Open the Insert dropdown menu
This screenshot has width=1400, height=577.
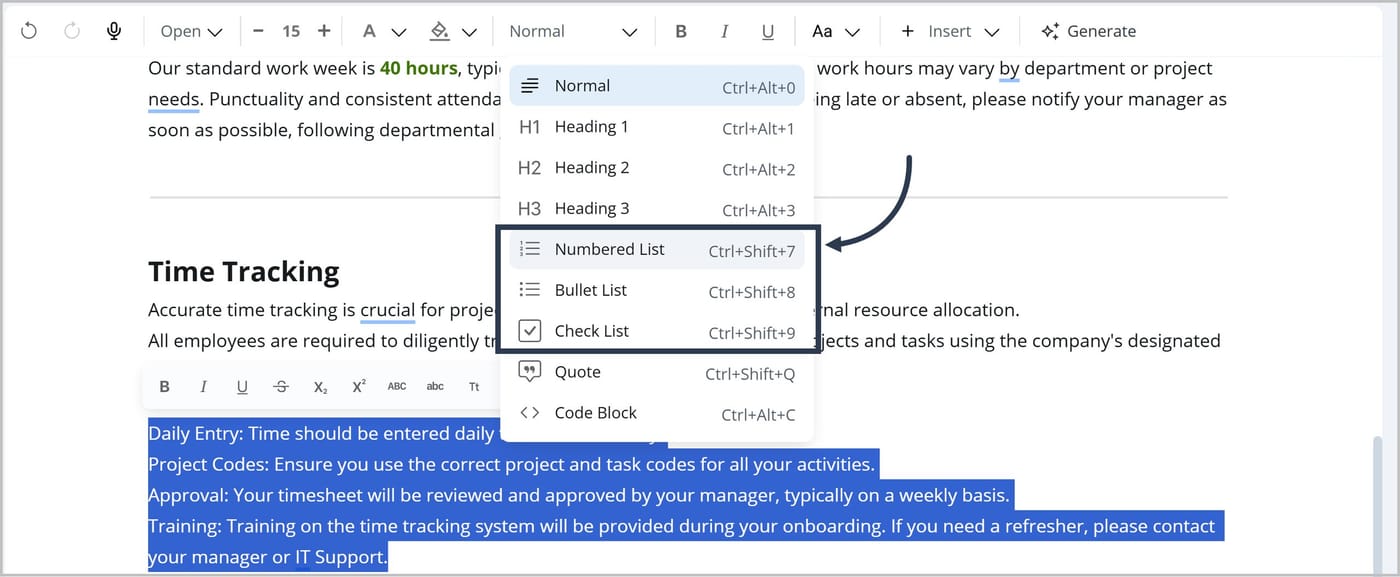(x=950, y=31)
